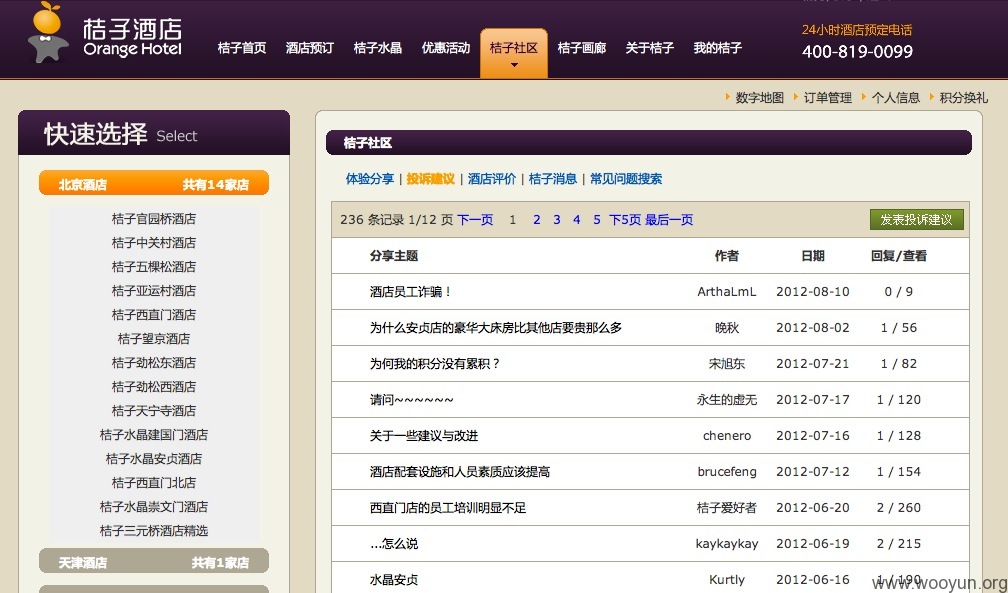This screenshot has width=1008, height=593.
Task: Open post 关于一些建议与改进
Action: tap(424, 436)
